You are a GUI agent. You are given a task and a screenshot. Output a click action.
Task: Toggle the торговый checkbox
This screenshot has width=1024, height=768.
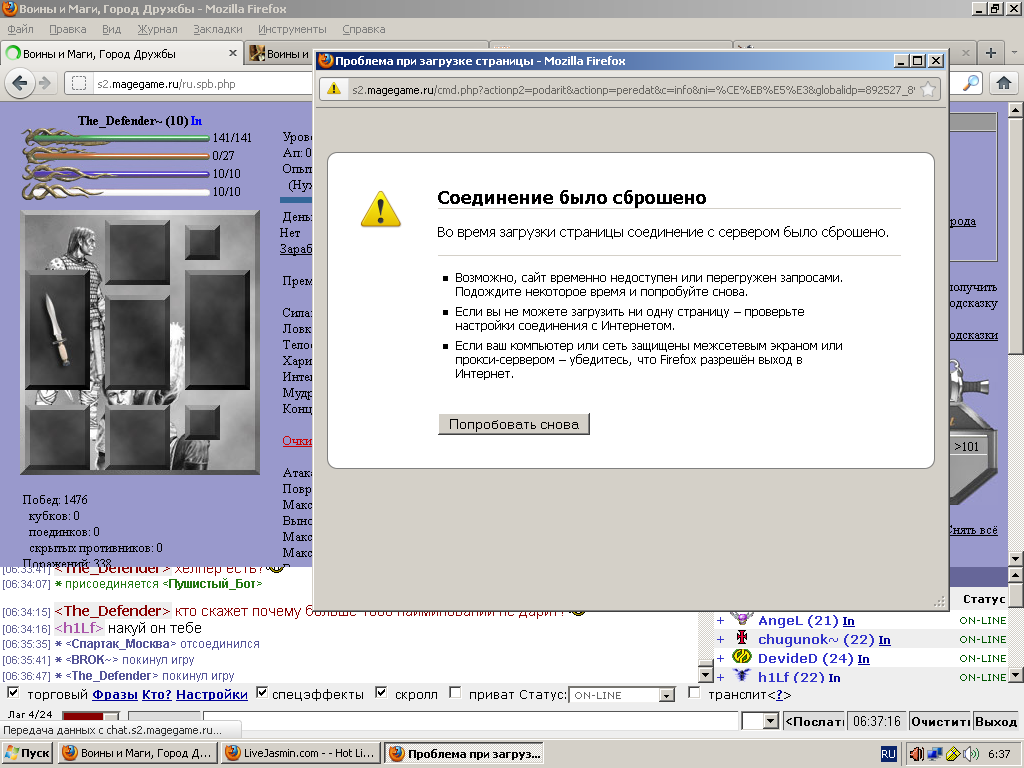(x=13, y=692)
